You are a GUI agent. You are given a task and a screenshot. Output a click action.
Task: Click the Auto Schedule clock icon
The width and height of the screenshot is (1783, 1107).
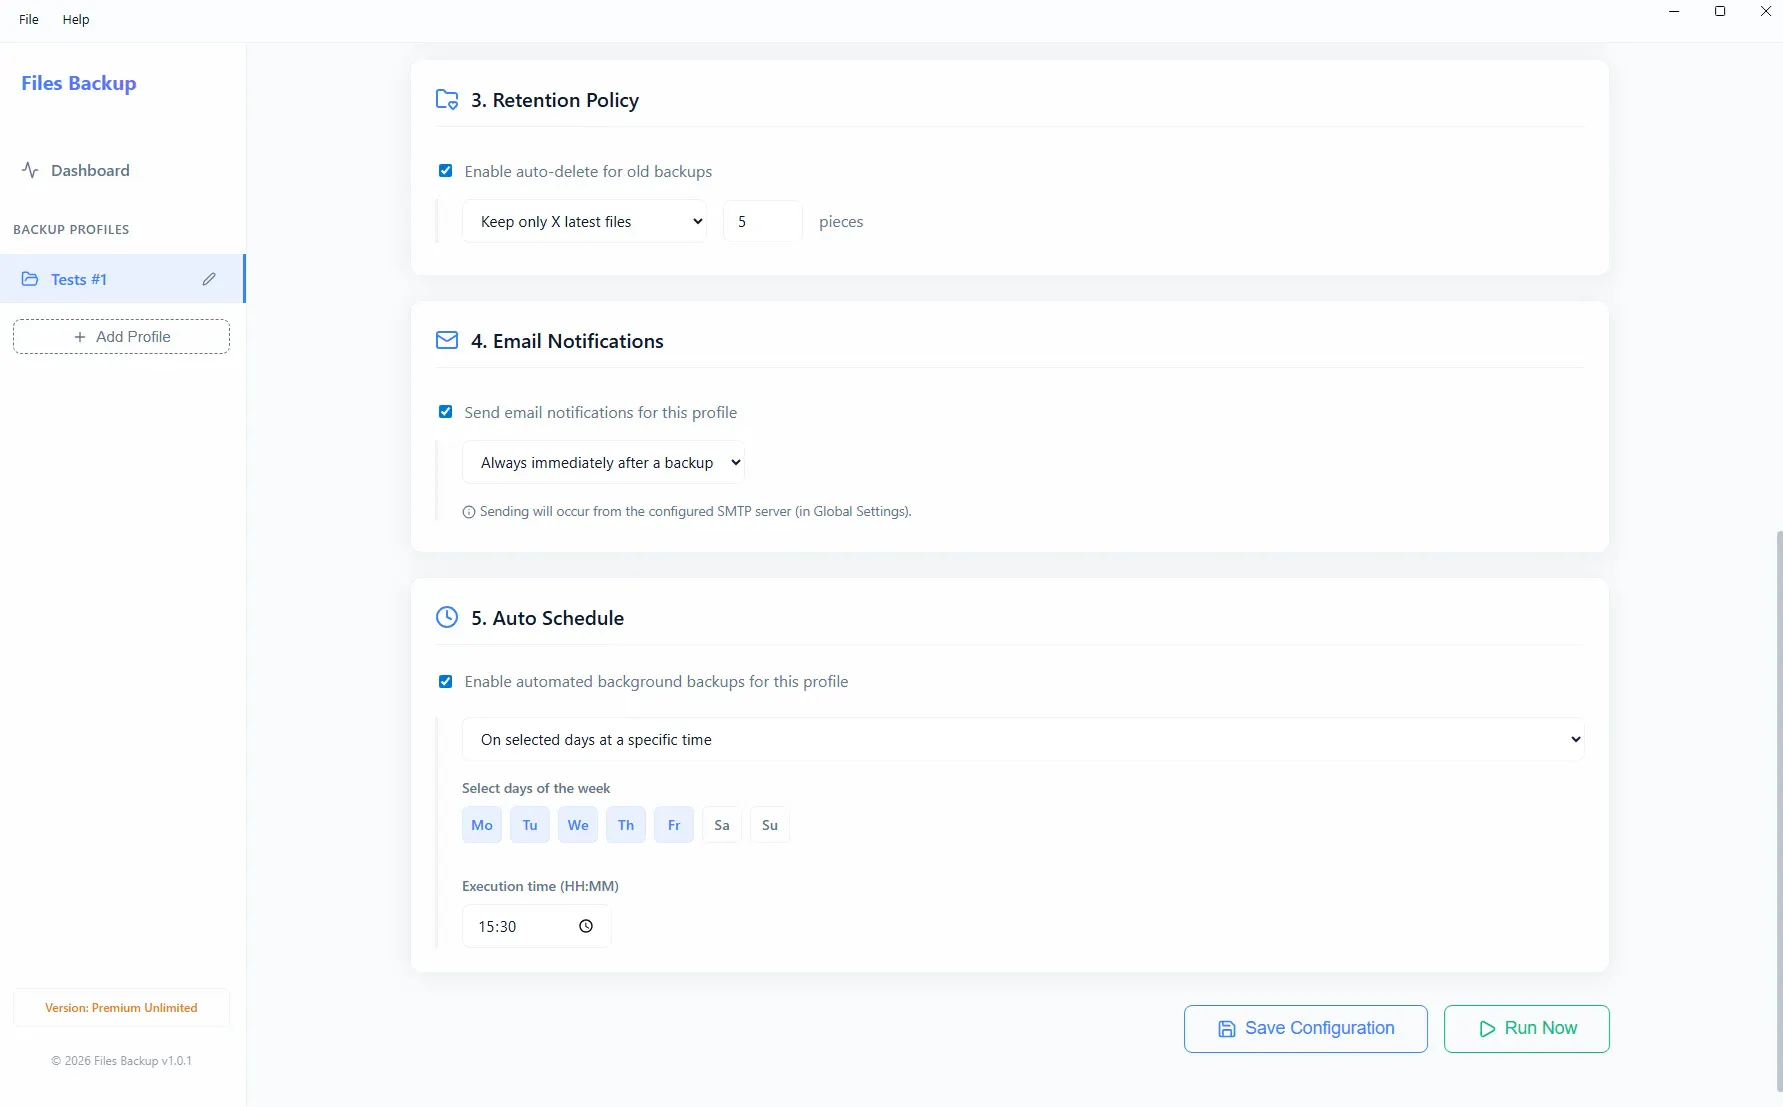(447, 618)
